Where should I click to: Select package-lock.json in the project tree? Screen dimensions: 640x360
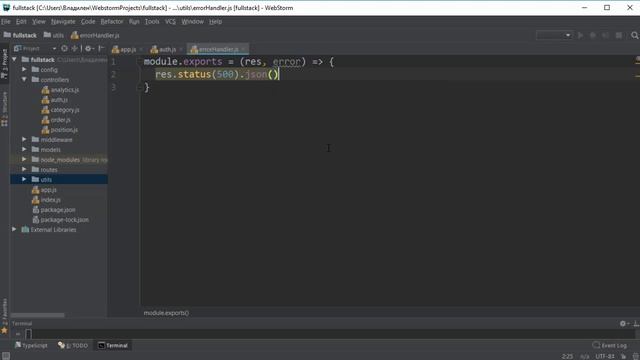click(x=60, y=220)
